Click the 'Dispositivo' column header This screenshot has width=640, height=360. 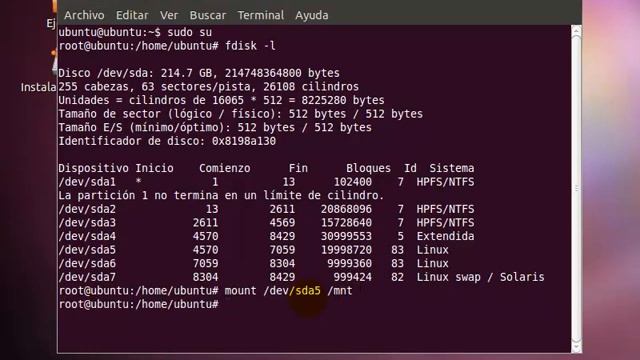93,168
